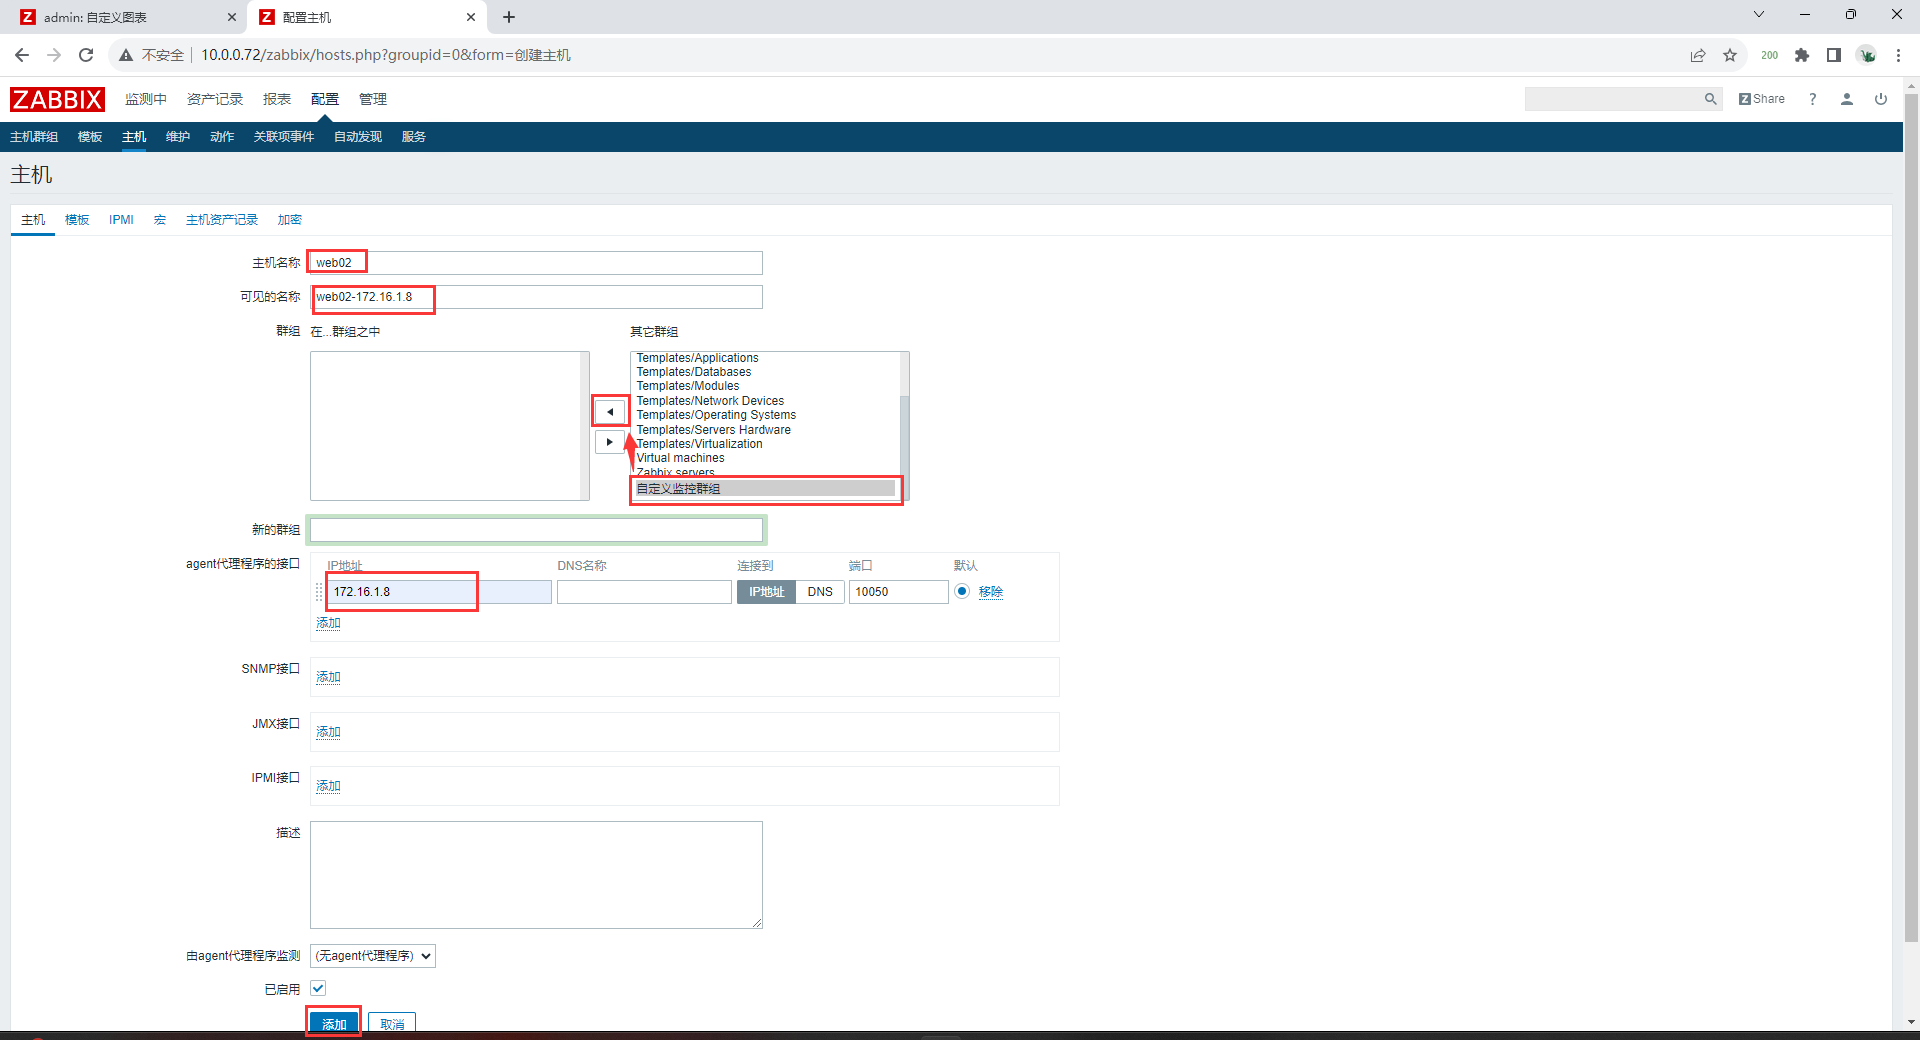Click the not-secure warning icon

tap(126, 55)
